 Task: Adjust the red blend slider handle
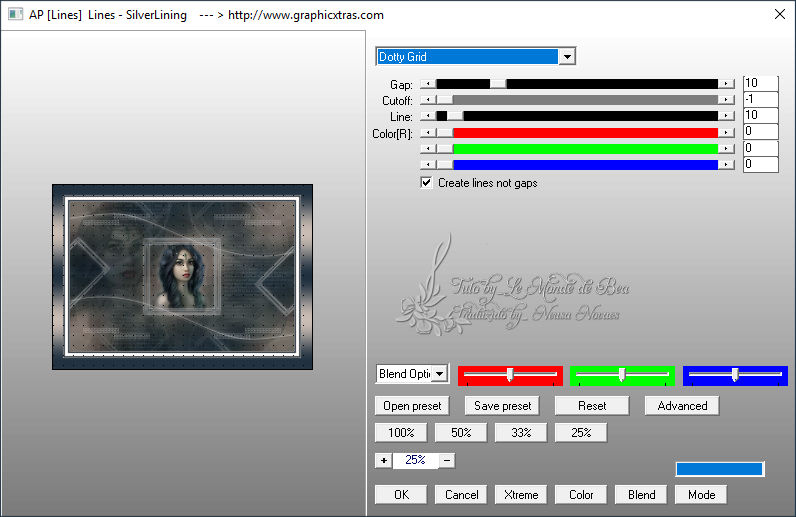510,375
